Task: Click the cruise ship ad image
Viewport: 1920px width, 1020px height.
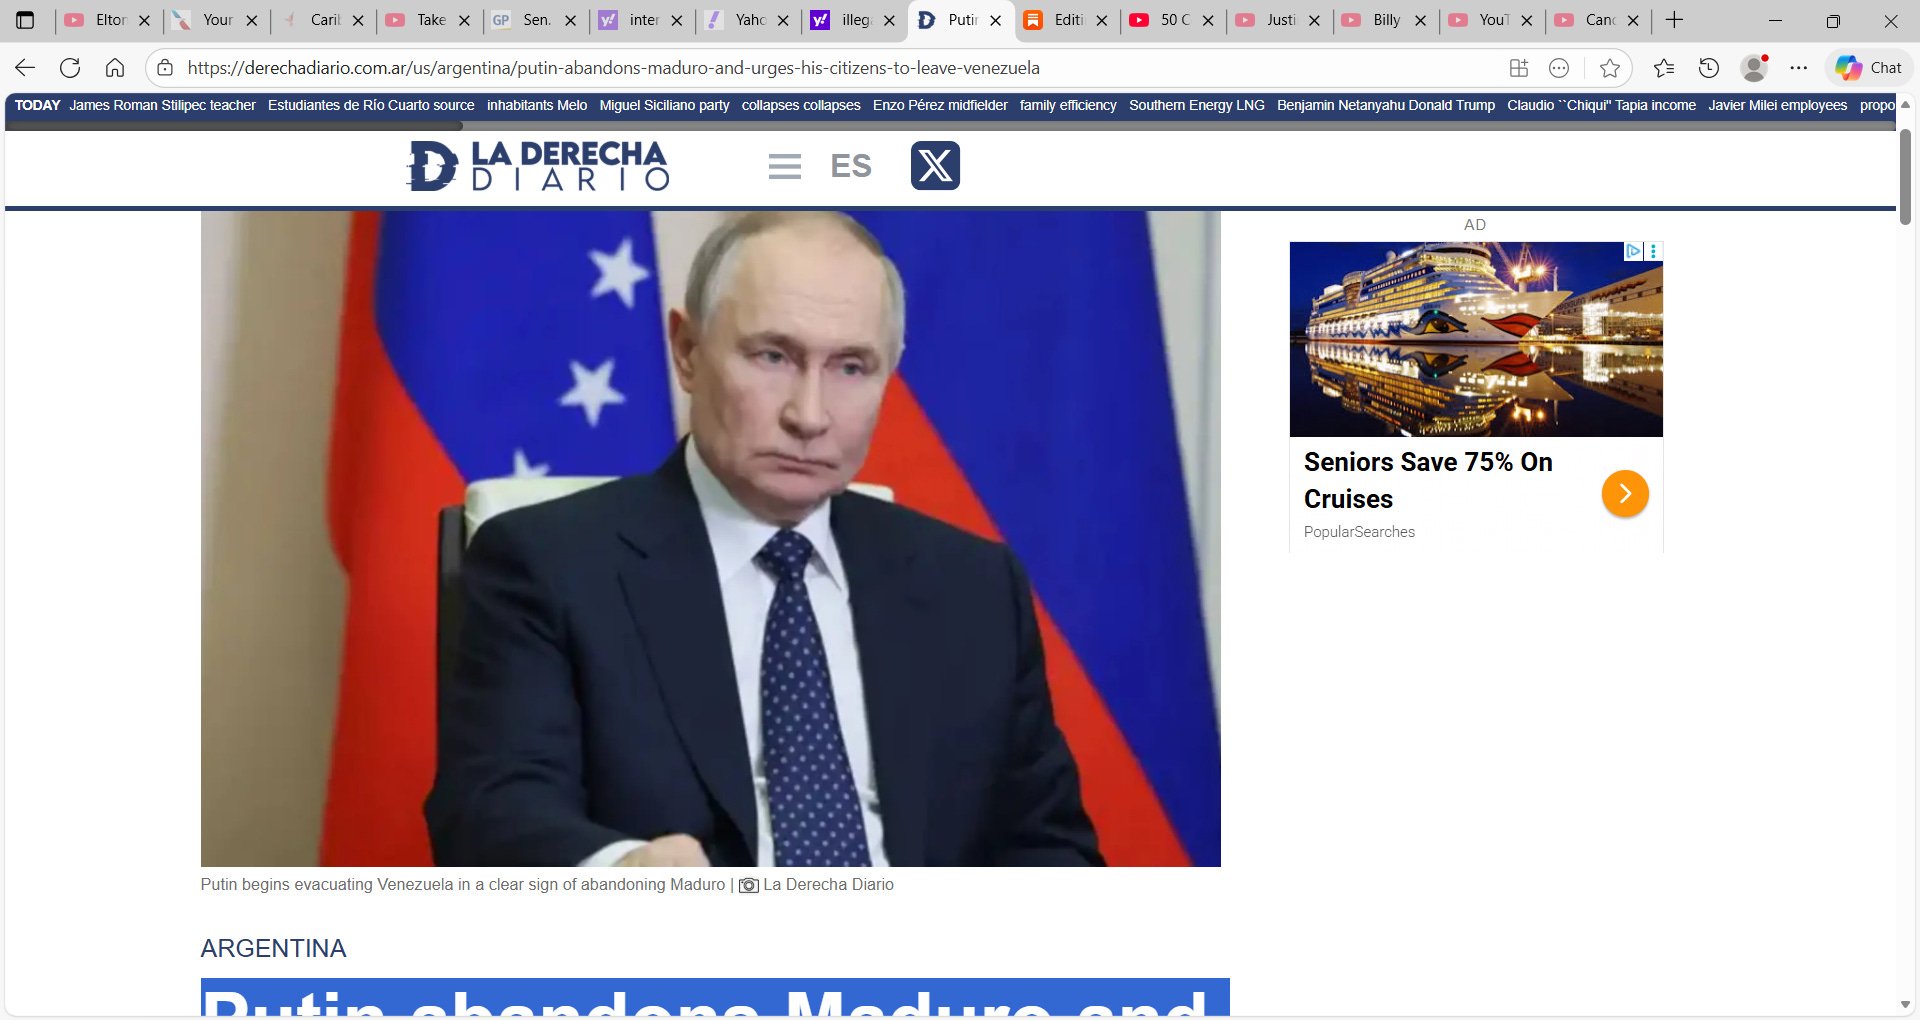Action: tap(1476, 339)
